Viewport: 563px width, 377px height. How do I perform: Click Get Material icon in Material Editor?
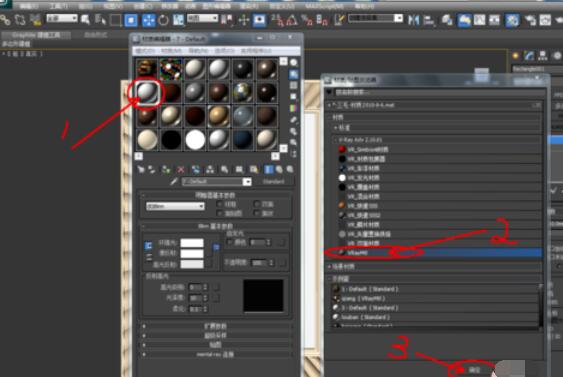pos(141,169)
